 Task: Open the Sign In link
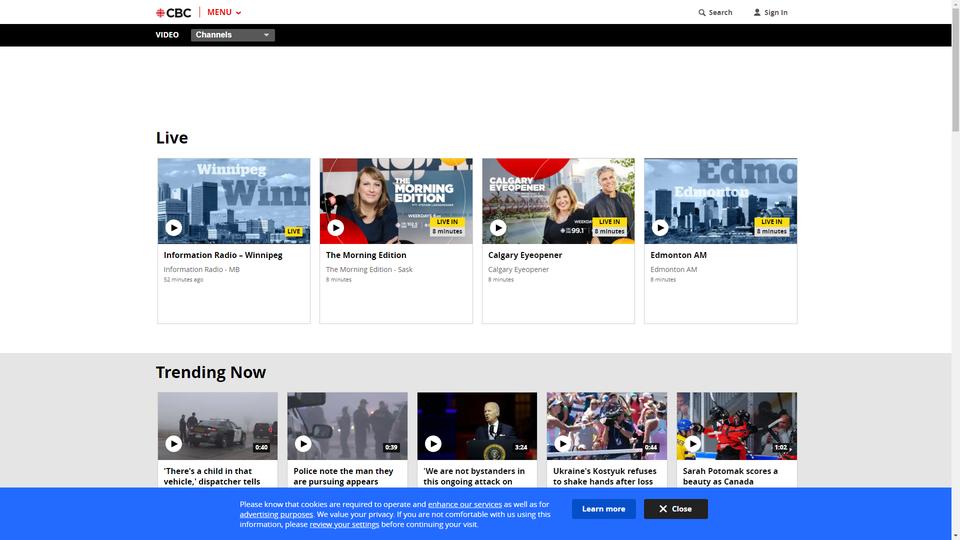click(x=770, y=12)
